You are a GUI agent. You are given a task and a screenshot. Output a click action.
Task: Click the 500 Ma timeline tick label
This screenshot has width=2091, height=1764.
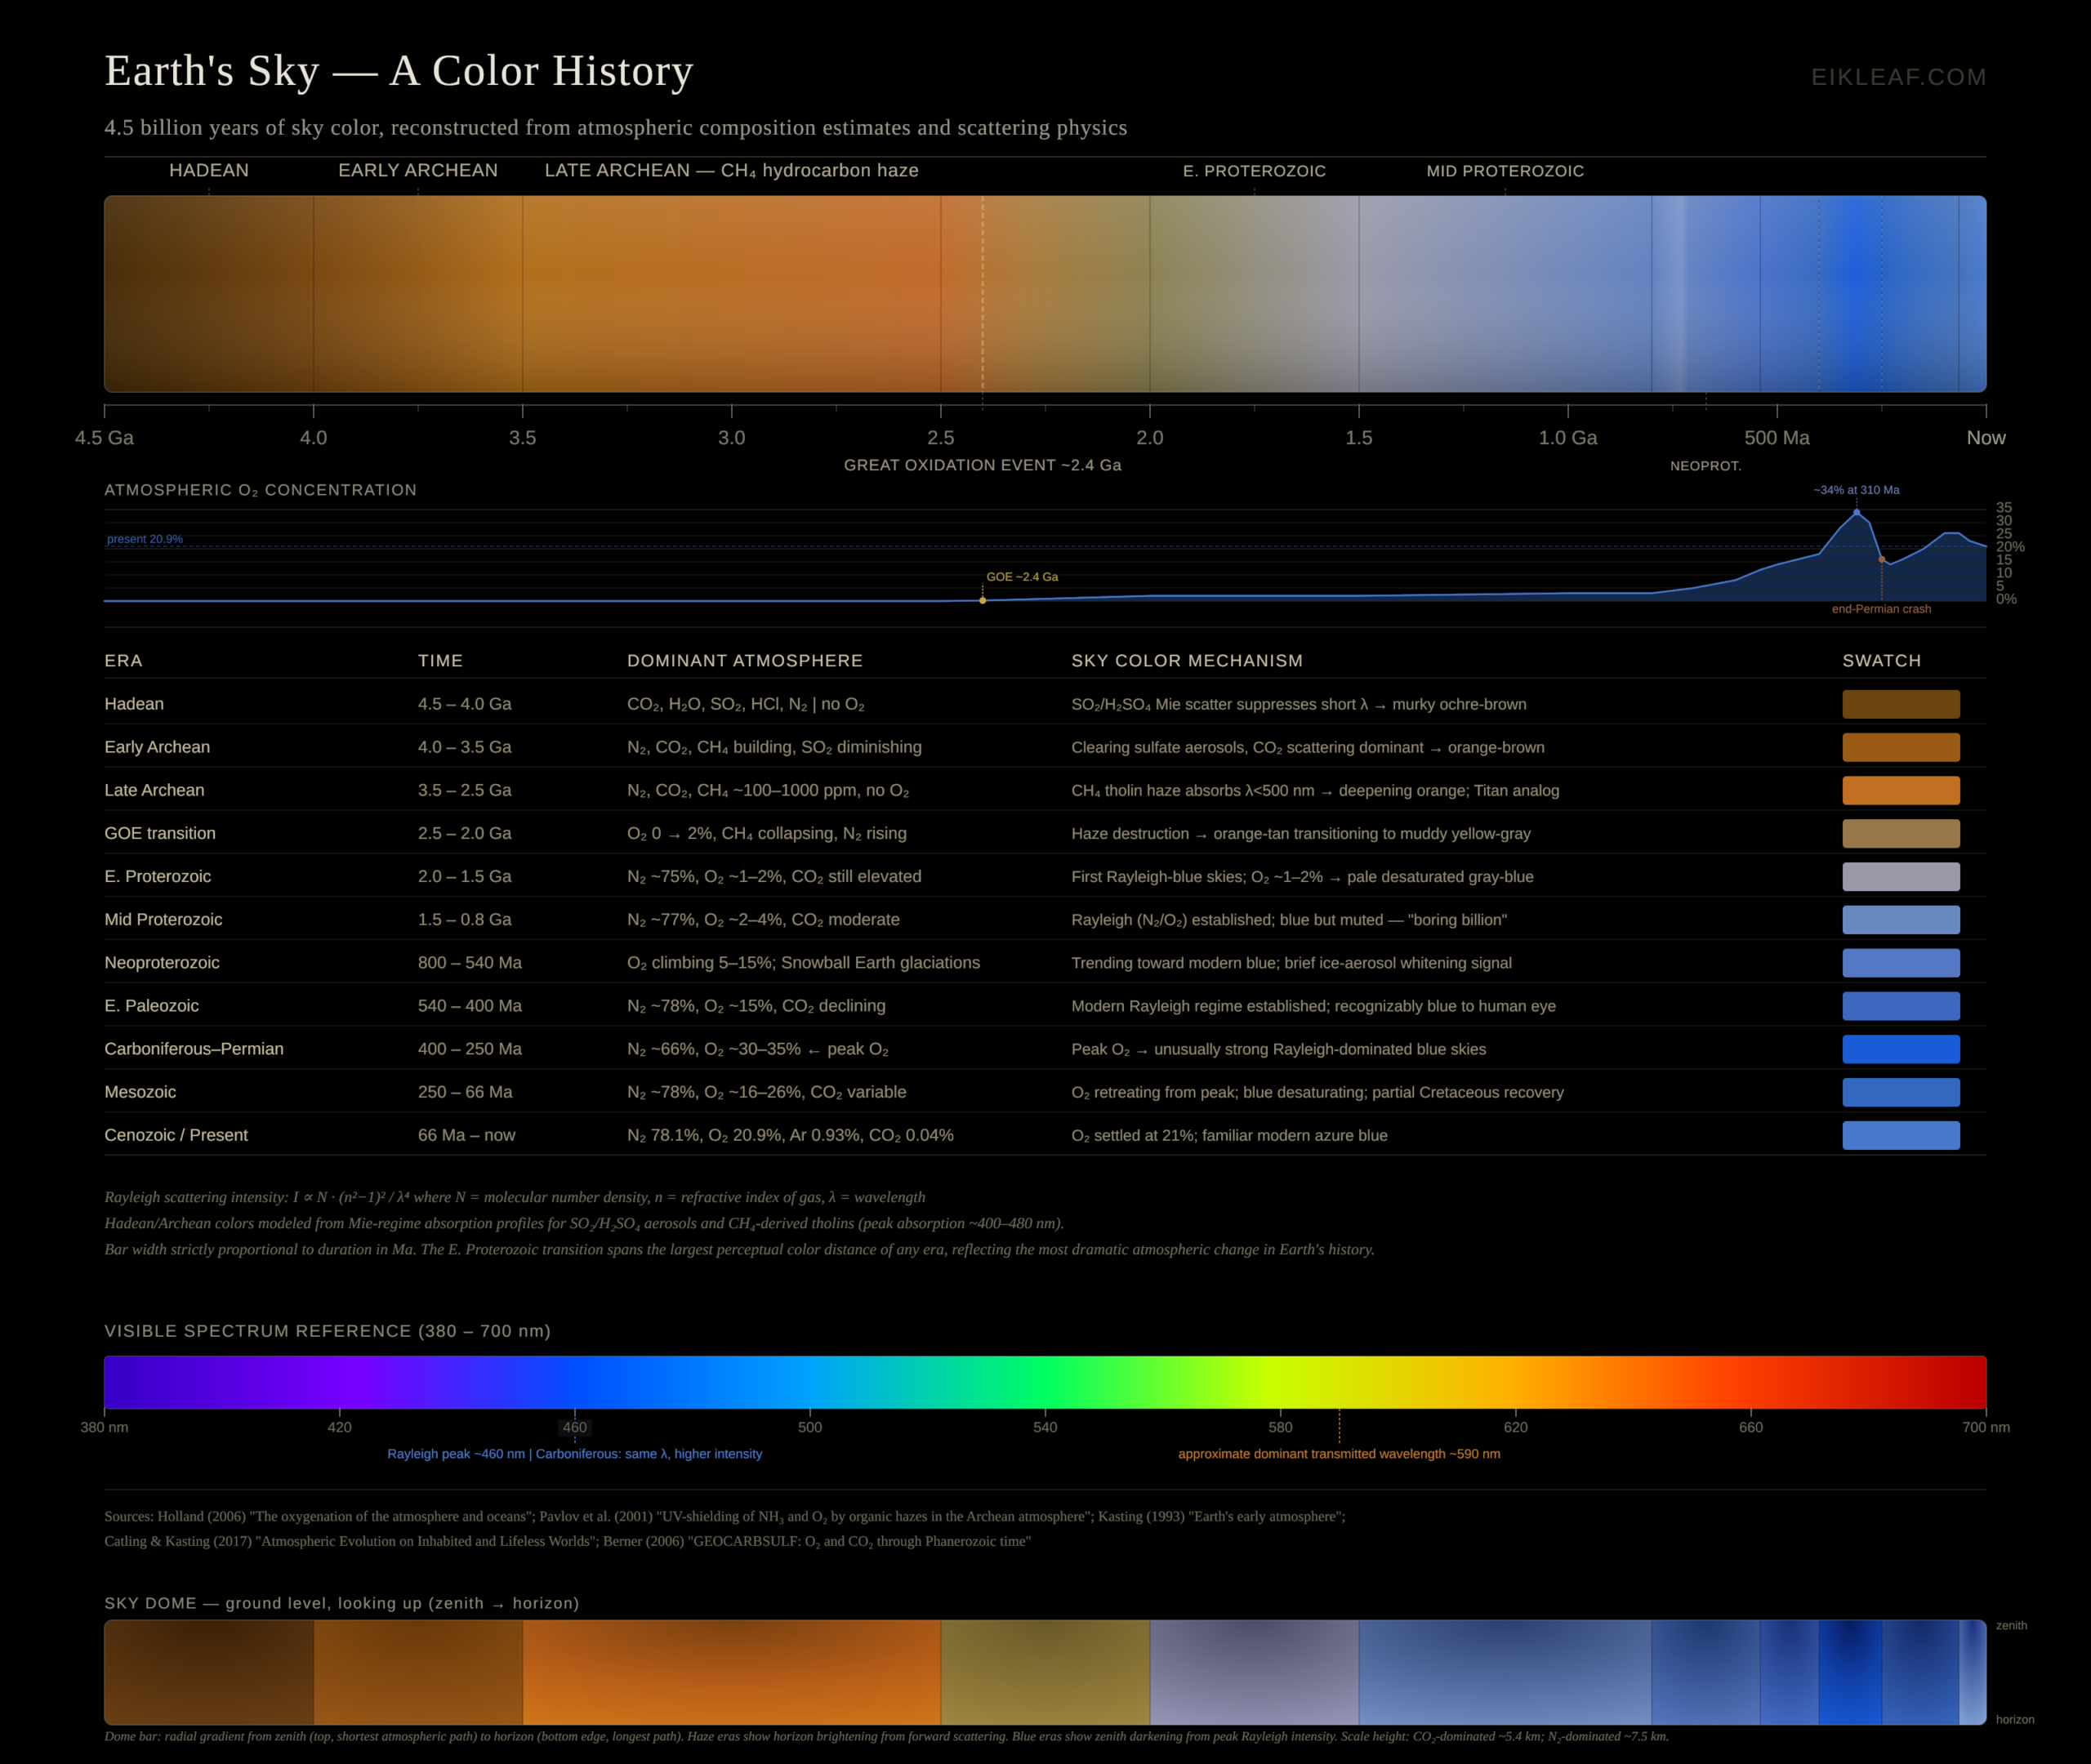click(1776, 438)
